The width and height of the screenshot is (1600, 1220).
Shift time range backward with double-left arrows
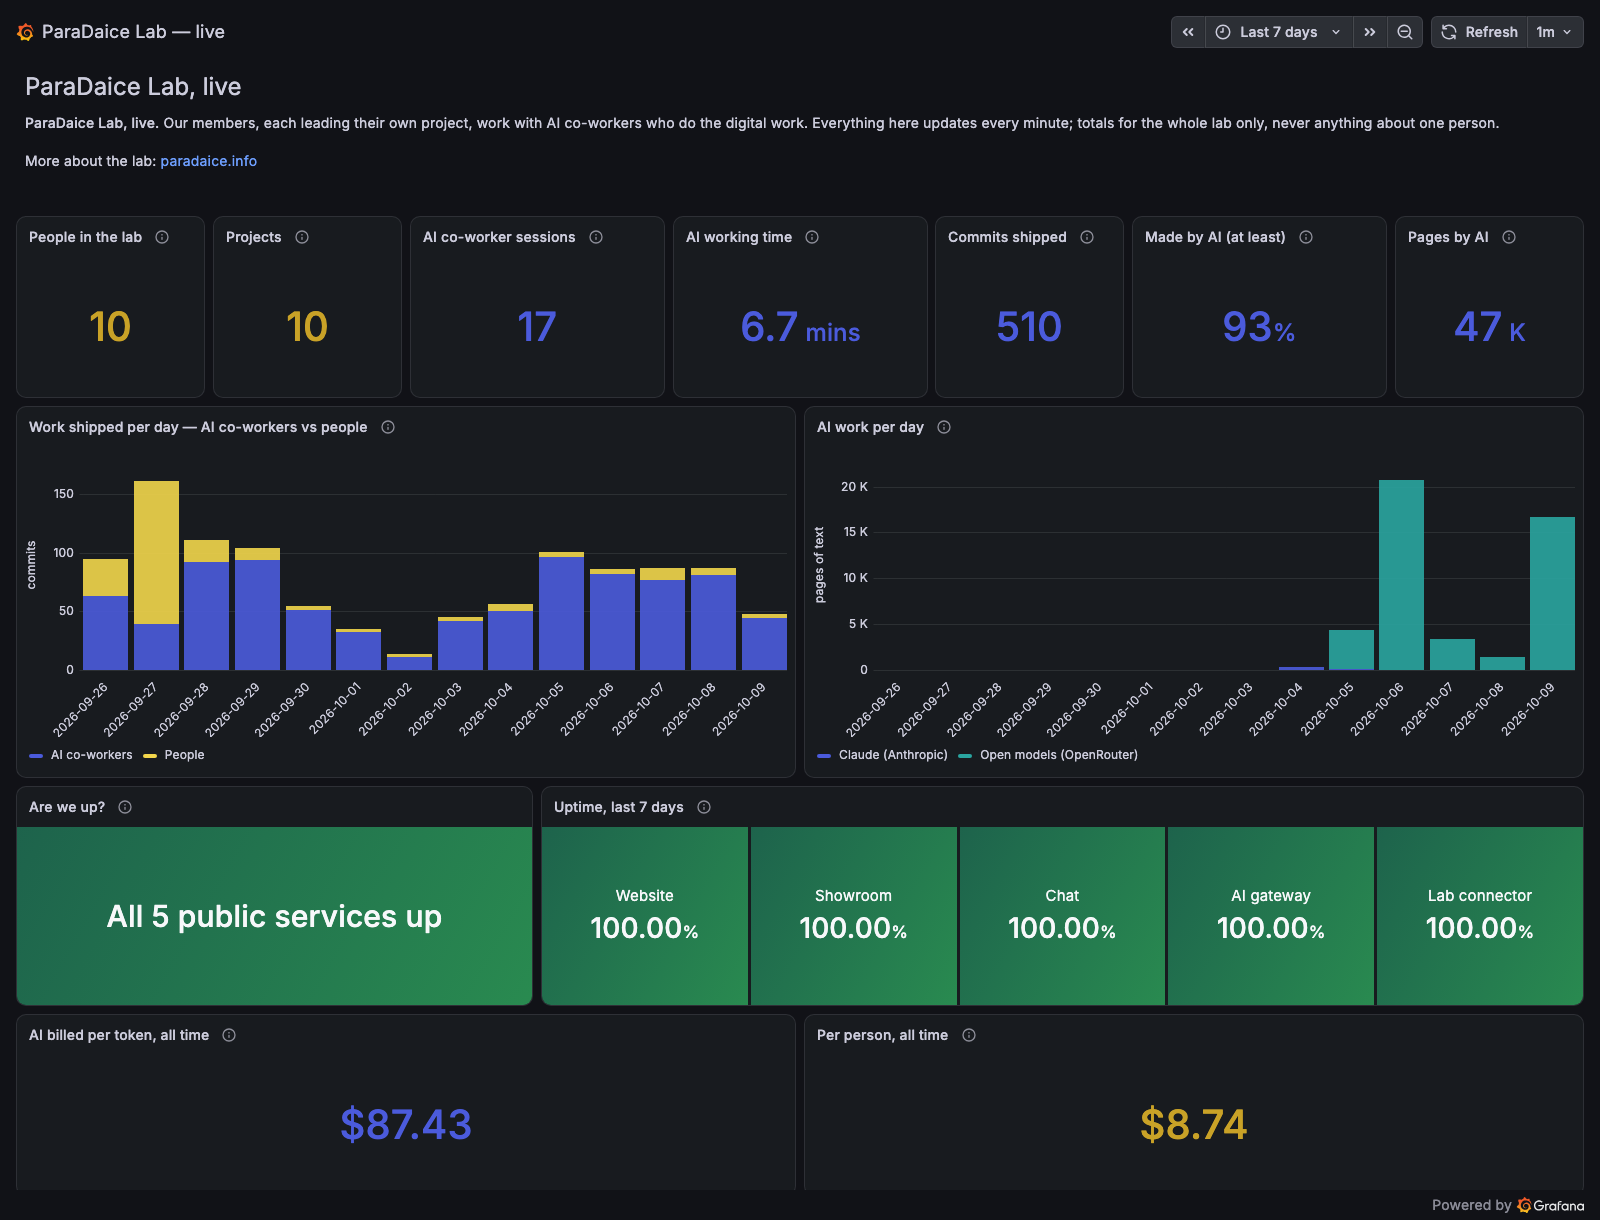pyautogui.click(x=1188, y=32)
